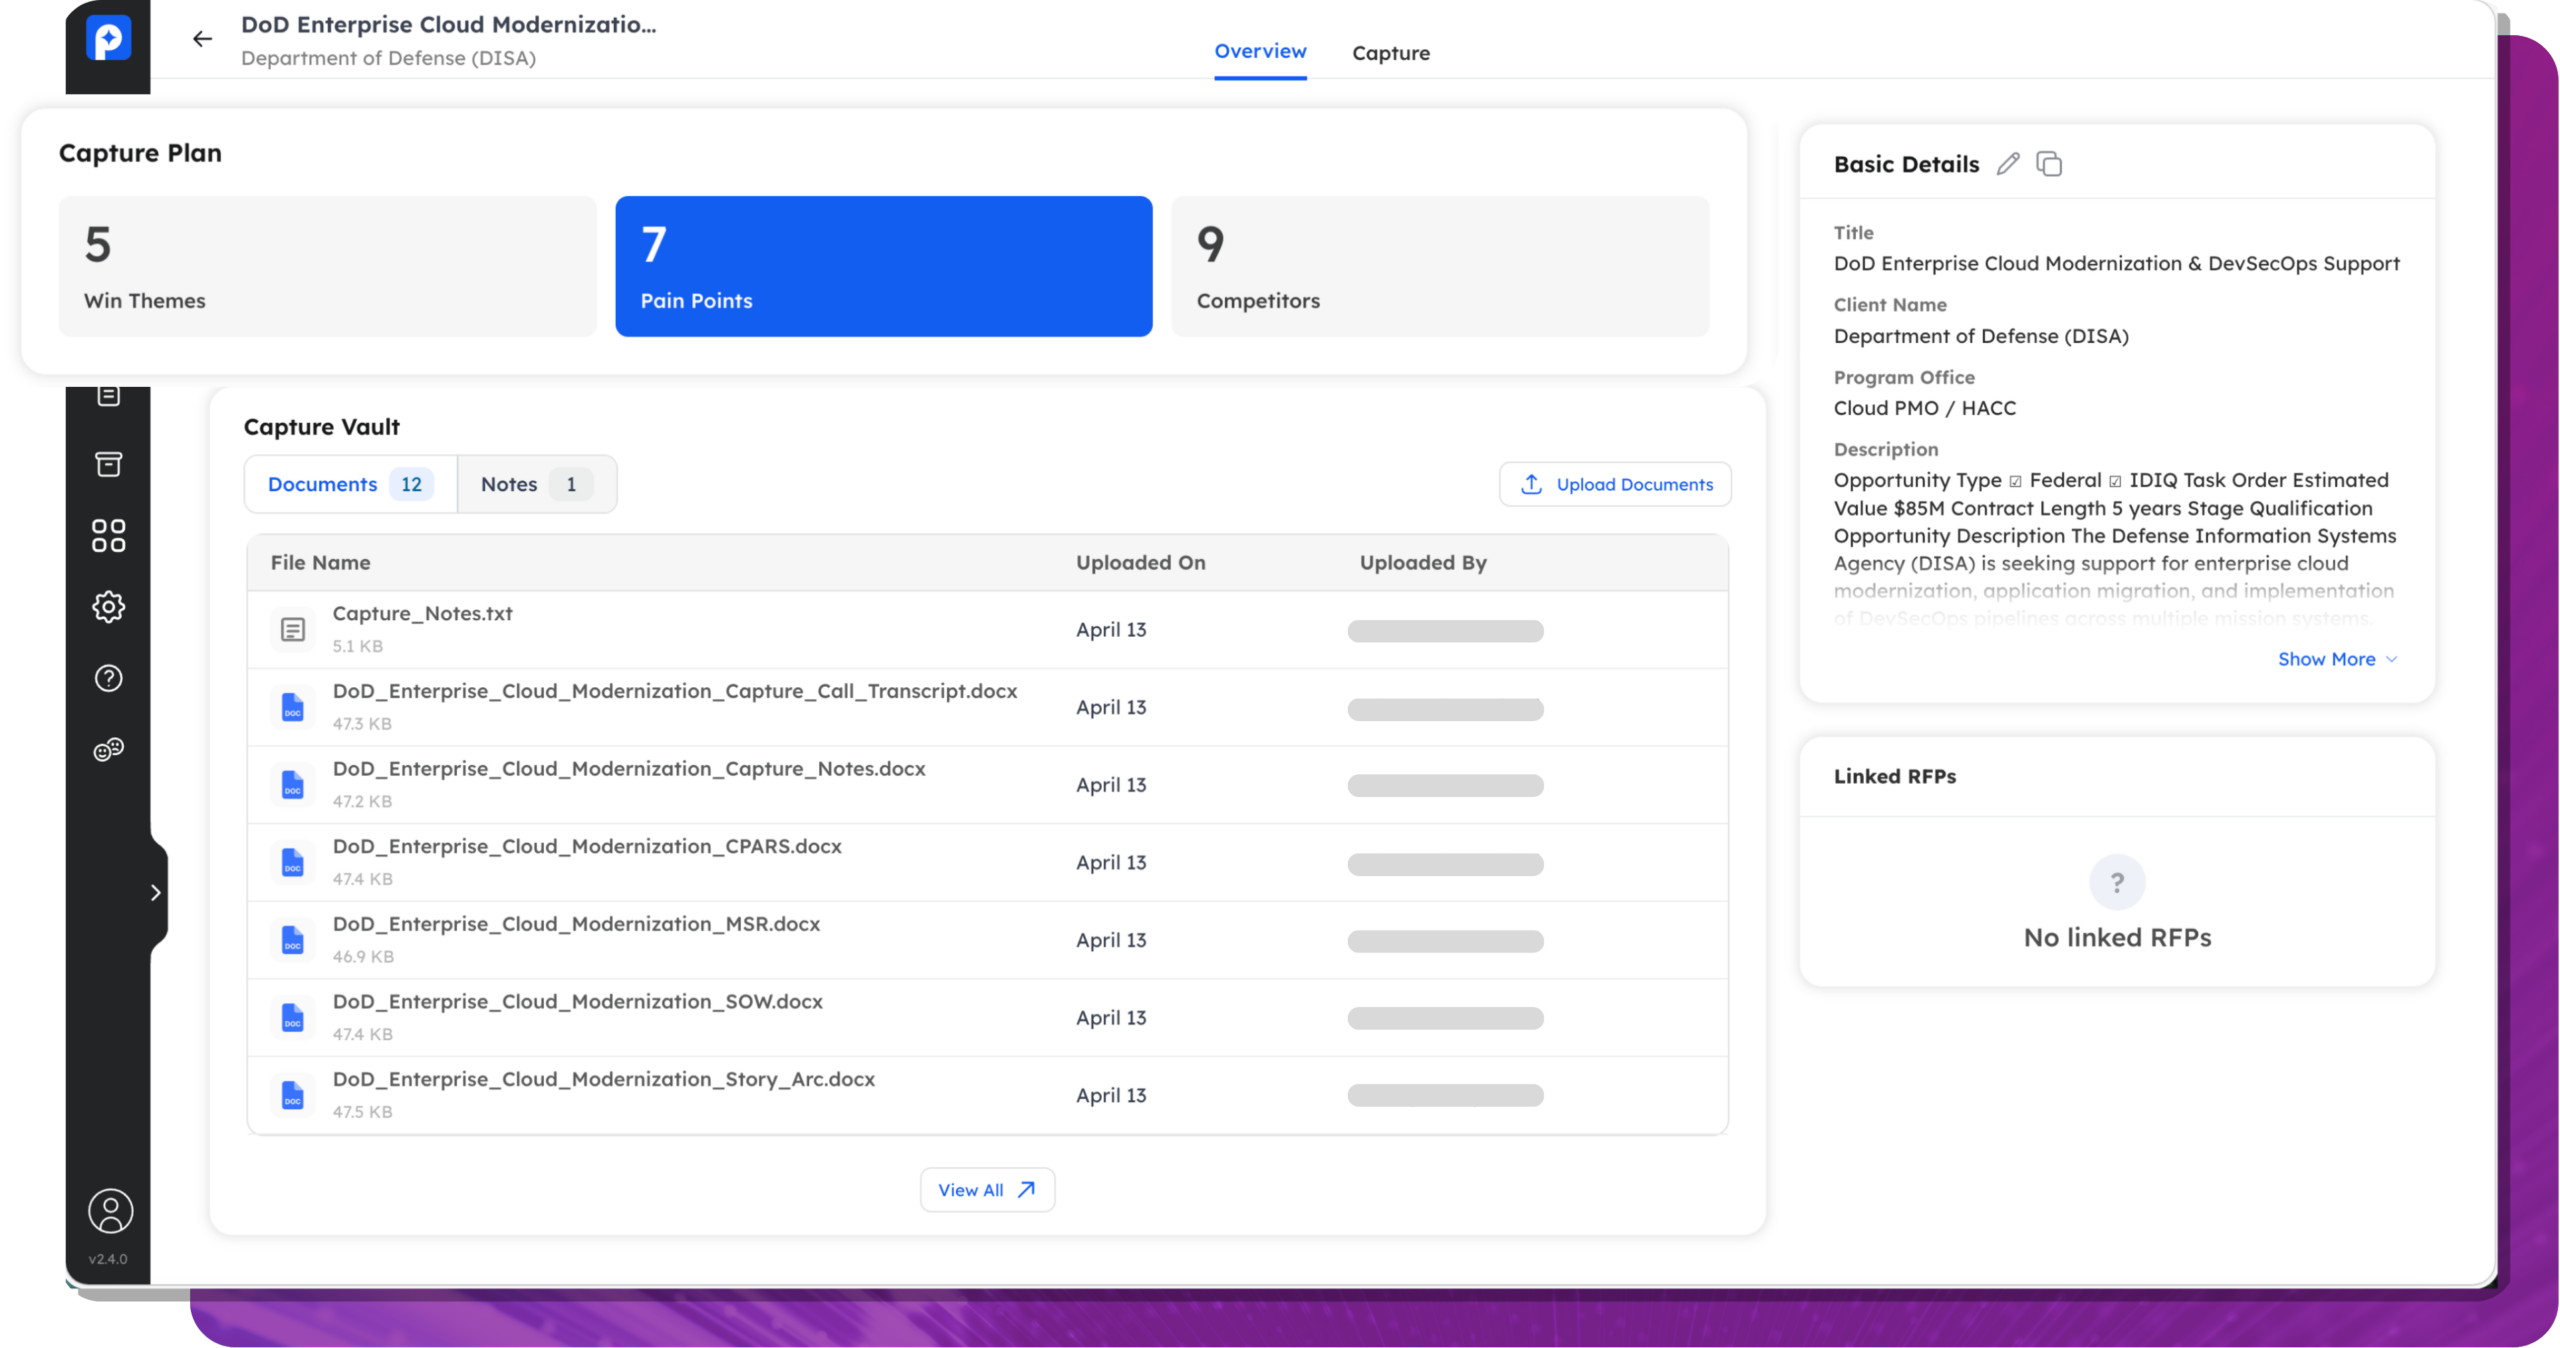Click the Linked RFPs heading
2560x1348 pixels.
1894,776
